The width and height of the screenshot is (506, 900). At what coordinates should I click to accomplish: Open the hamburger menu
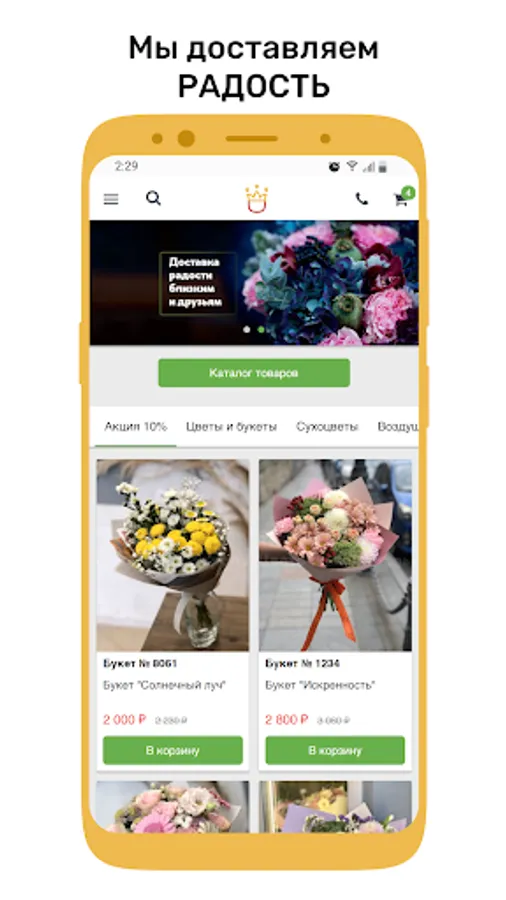[x=111, y=199]
